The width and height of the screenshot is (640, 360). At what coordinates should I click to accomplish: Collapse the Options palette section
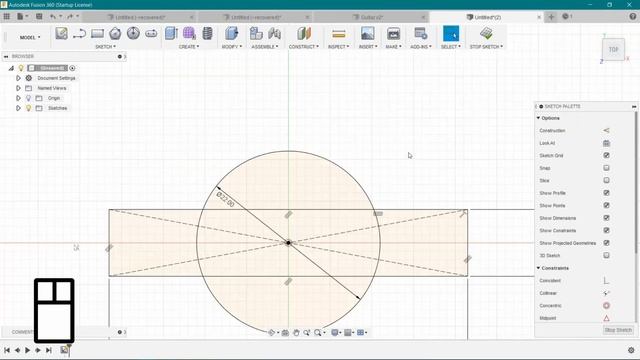click(538, 118)
